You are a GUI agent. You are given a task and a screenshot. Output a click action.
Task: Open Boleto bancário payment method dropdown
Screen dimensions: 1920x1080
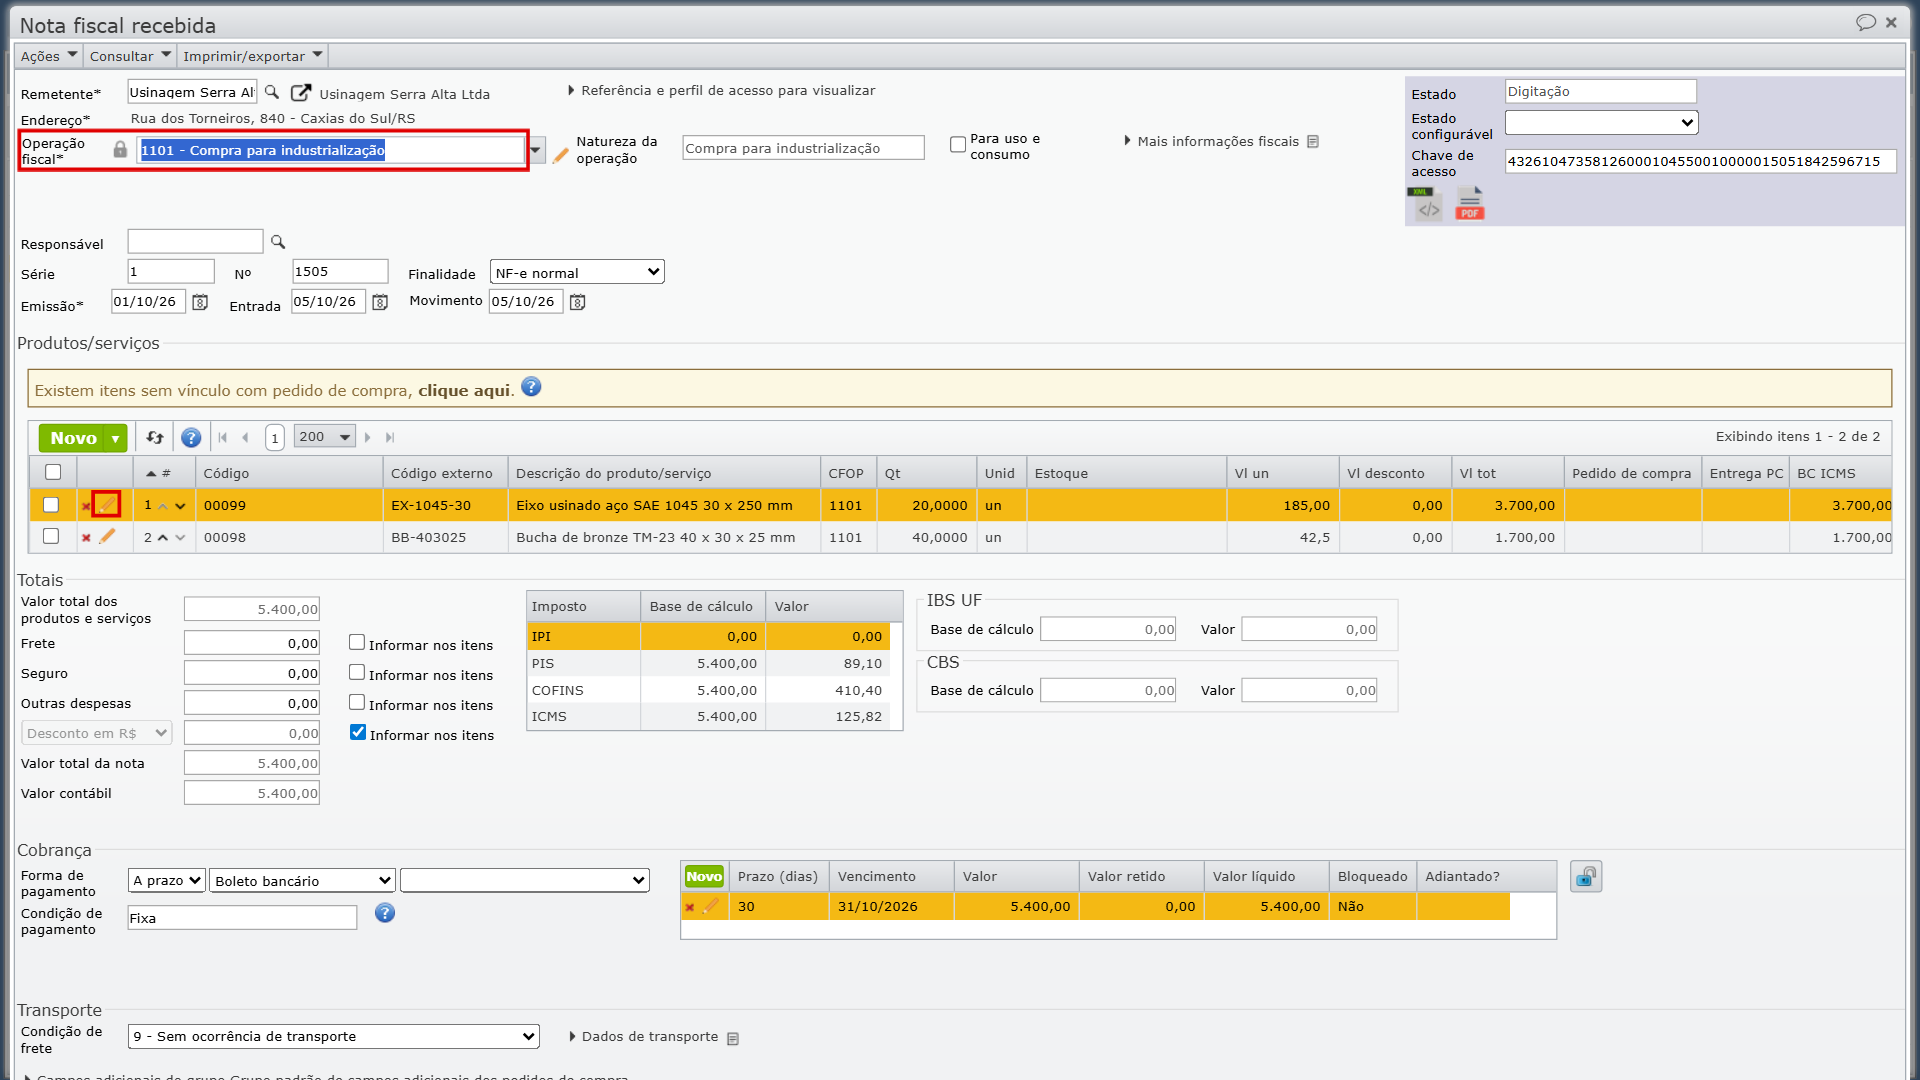pyautogui.click(x=302, y=880)
